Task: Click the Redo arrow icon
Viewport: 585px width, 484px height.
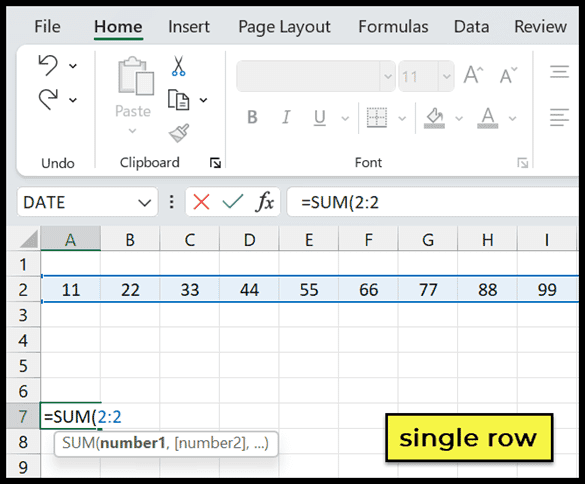Action: 48,99
